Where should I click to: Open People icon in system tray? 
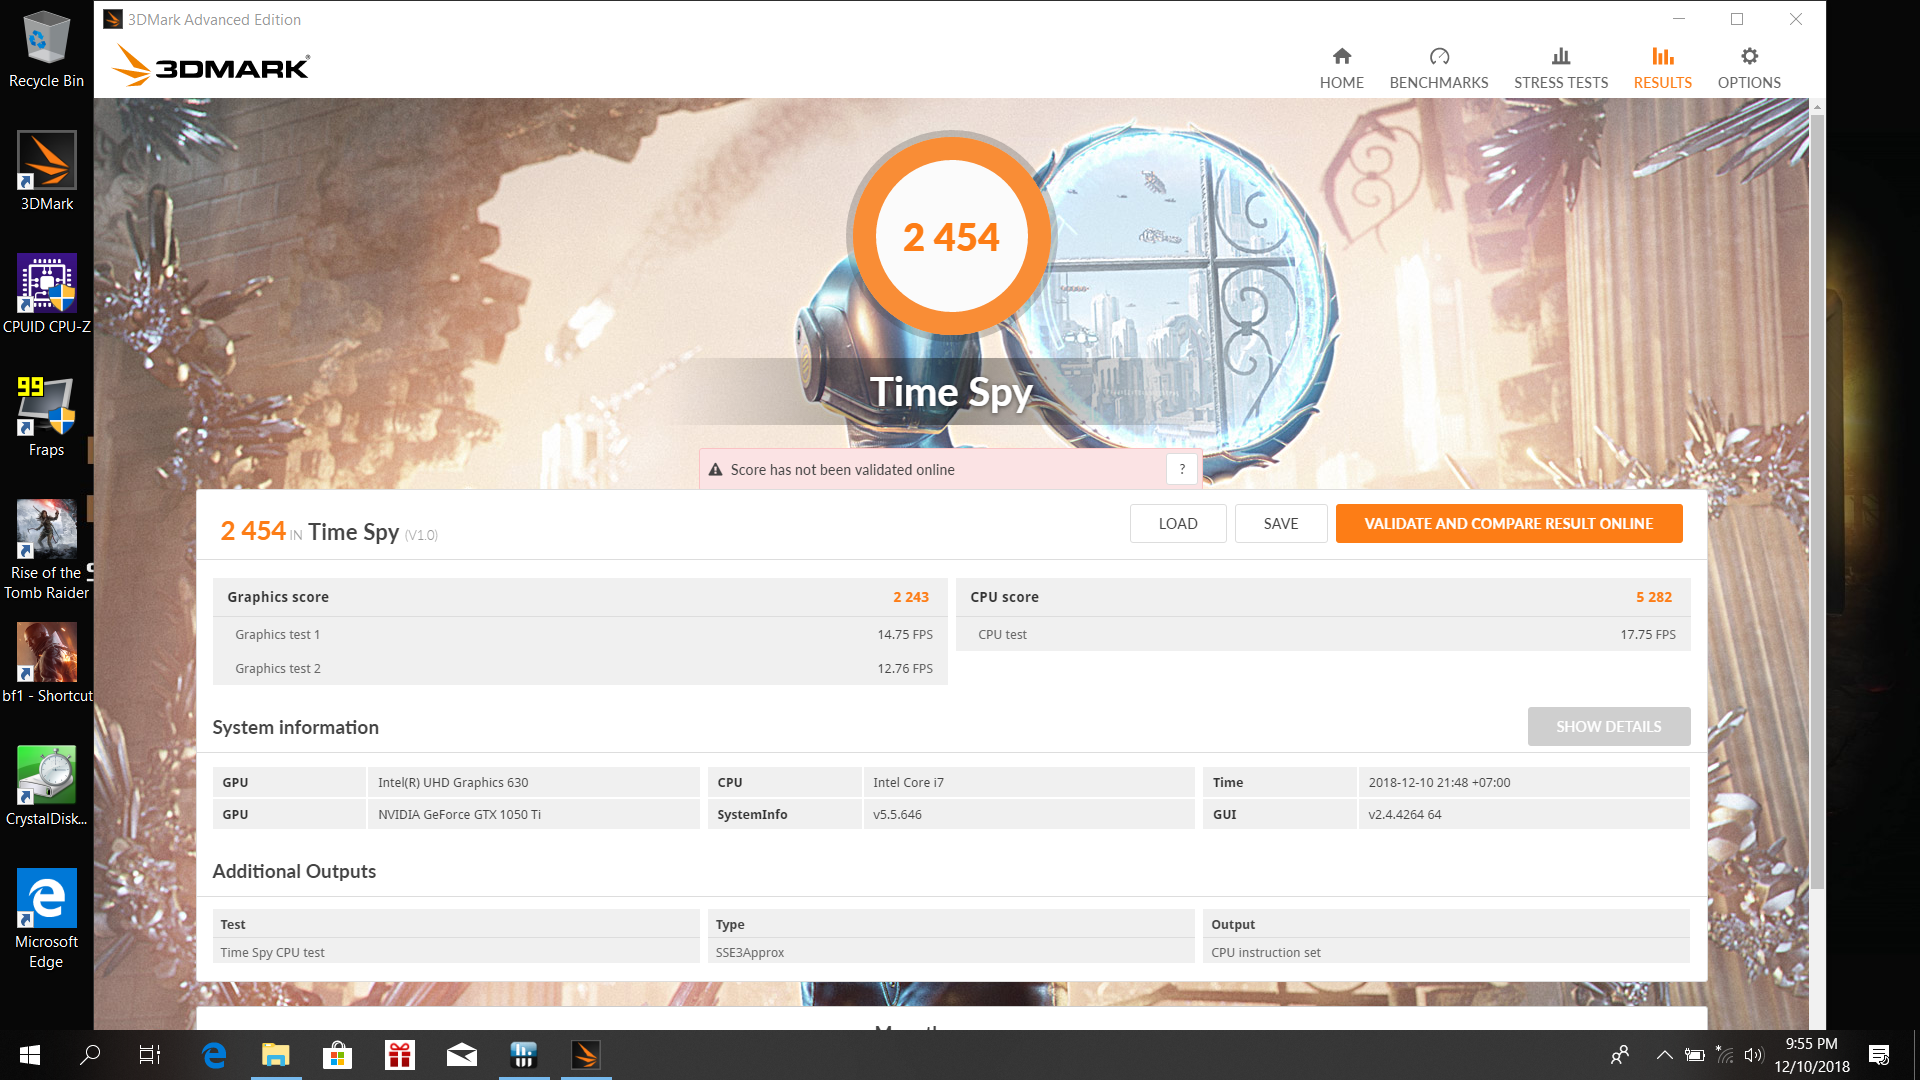1620,1055
